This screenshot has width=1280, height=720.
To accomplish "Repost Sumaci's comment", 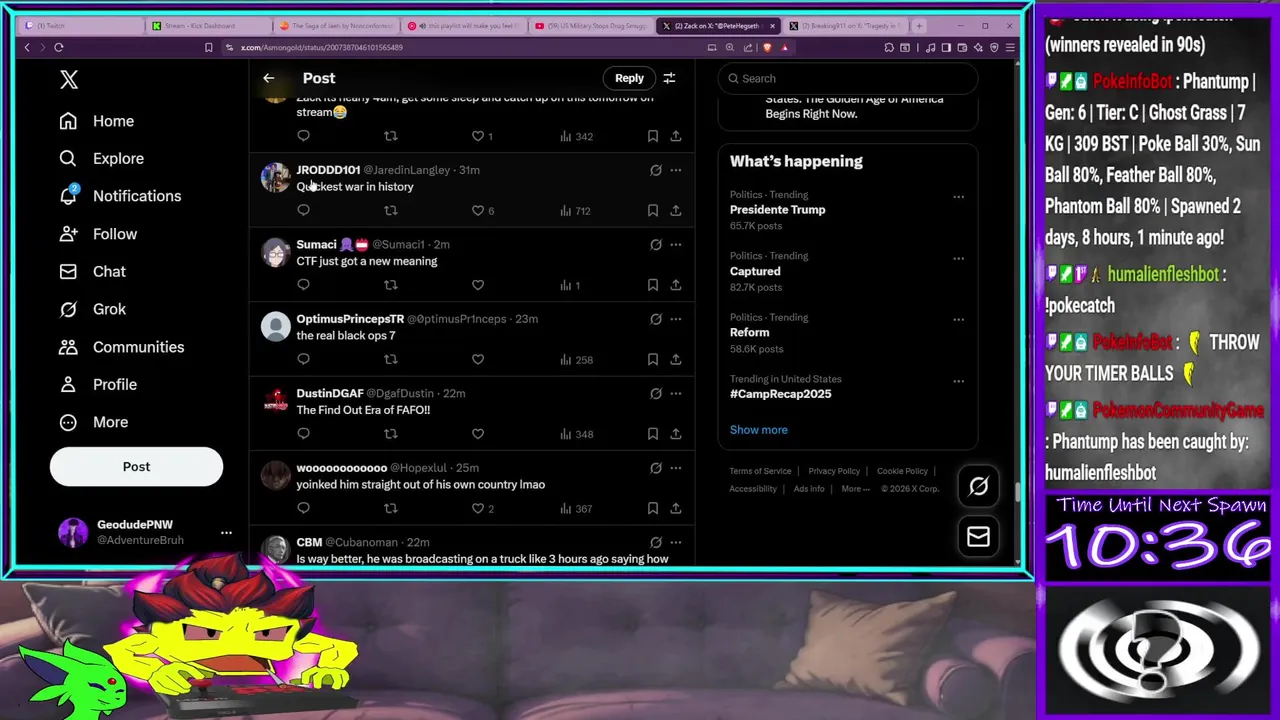I will (391, 285).
